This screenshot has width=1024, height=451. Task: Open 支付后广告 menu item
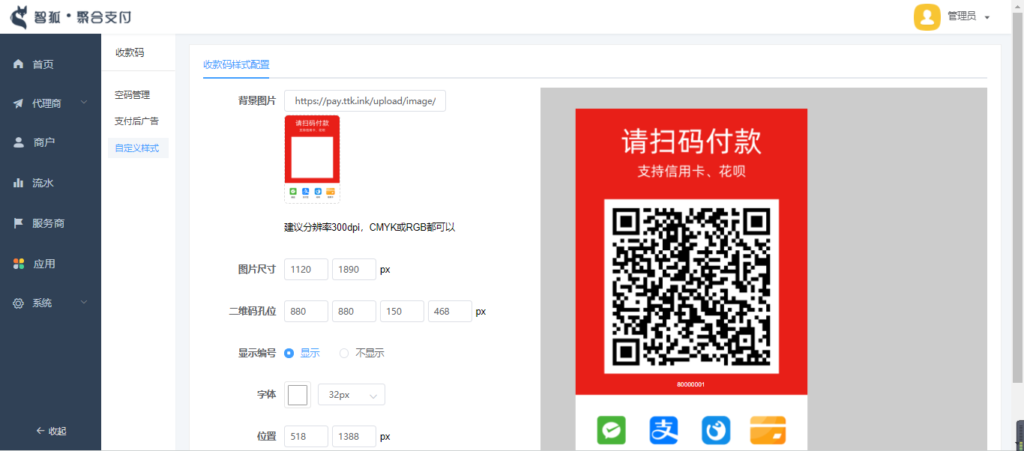136,121
